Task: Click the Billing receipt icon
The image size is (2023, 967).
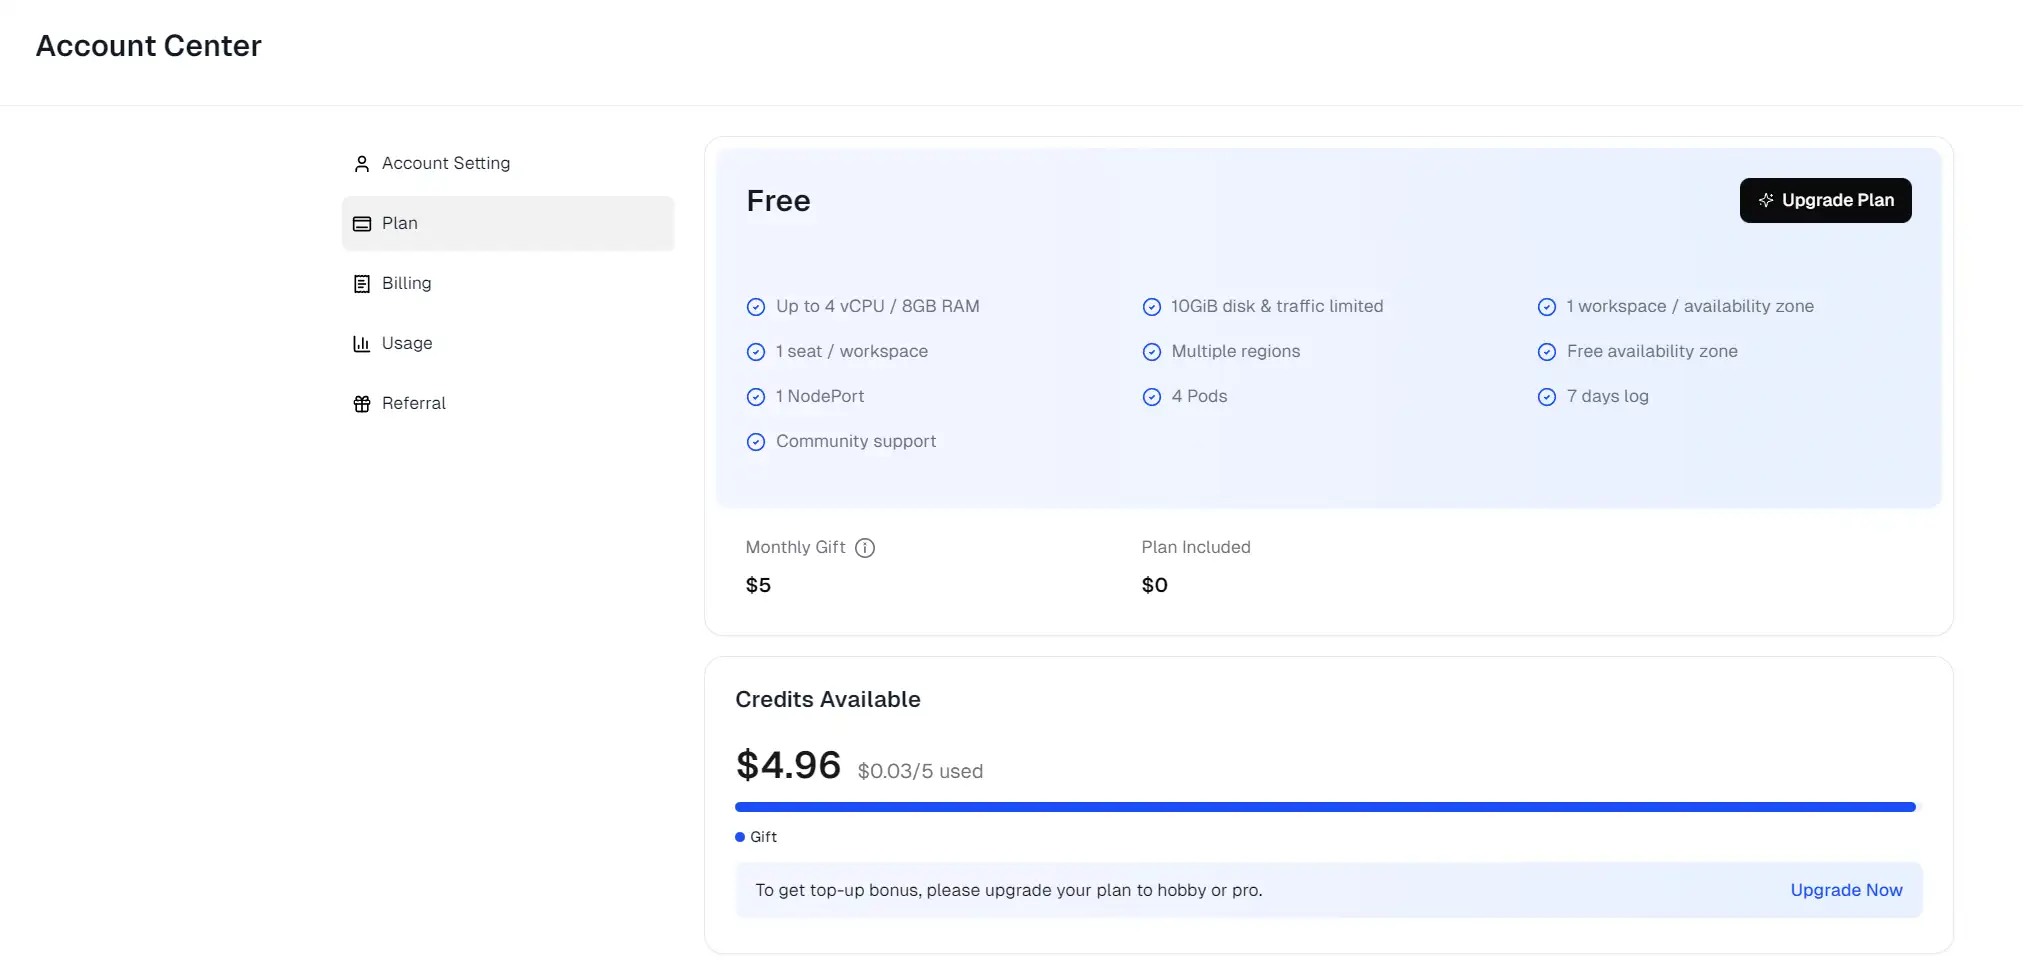Action: pyautogui.click(x=362, y=284)
